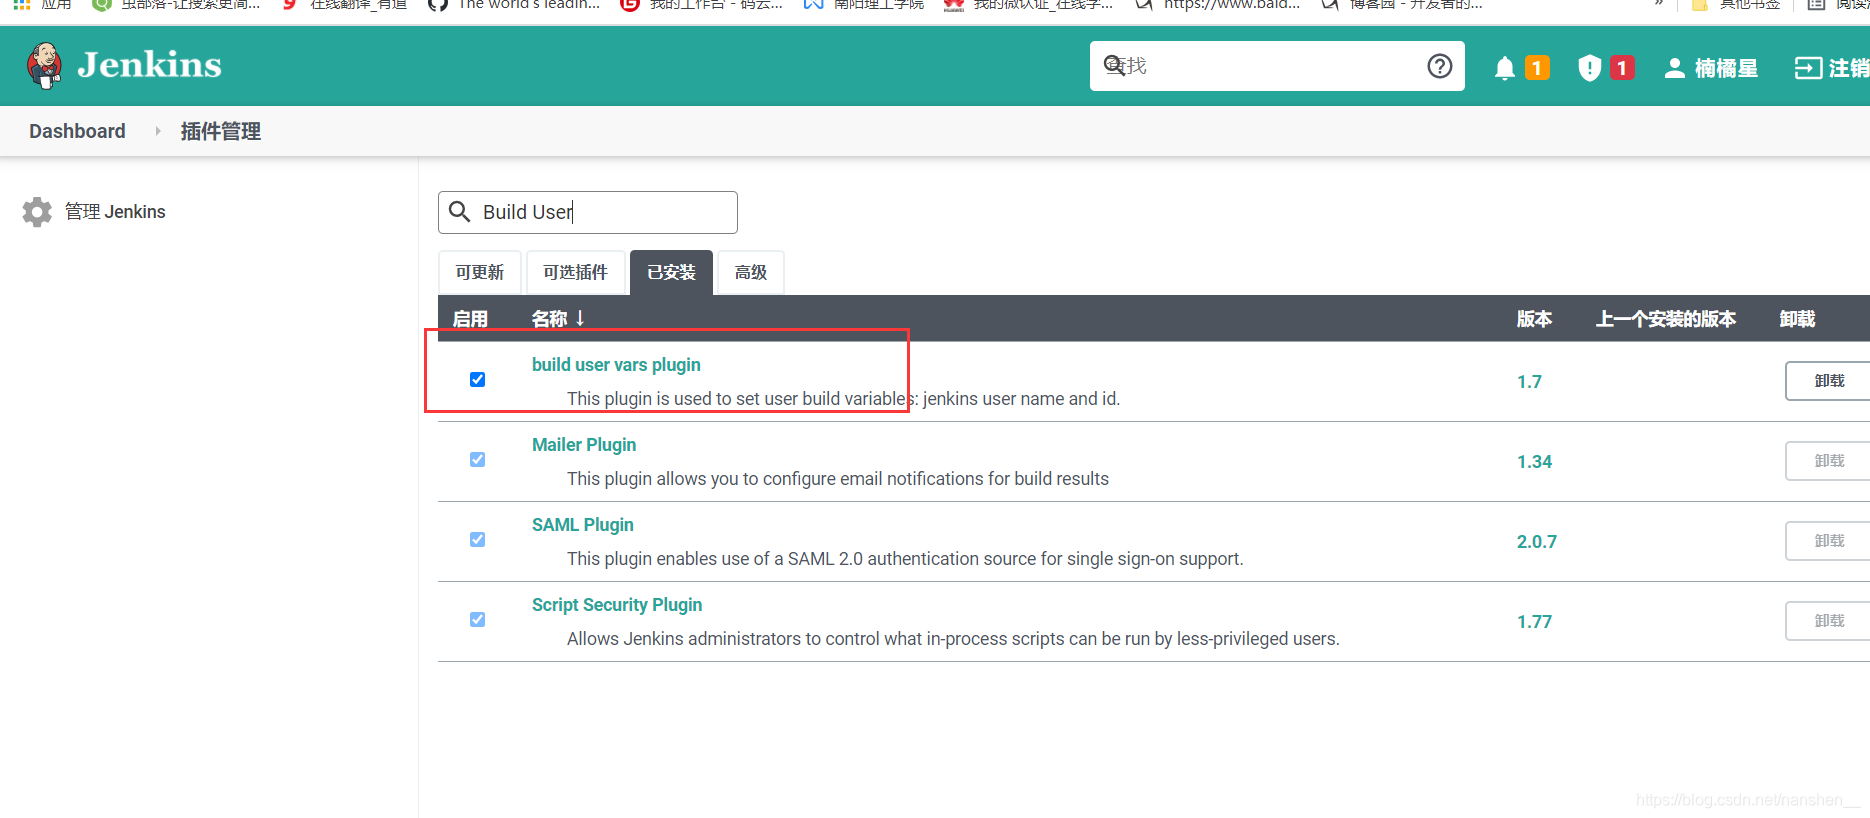The height and width of the screenshot is (818, 1870).
Task: Open Mailer Plugin link
Action: point(584,445)
